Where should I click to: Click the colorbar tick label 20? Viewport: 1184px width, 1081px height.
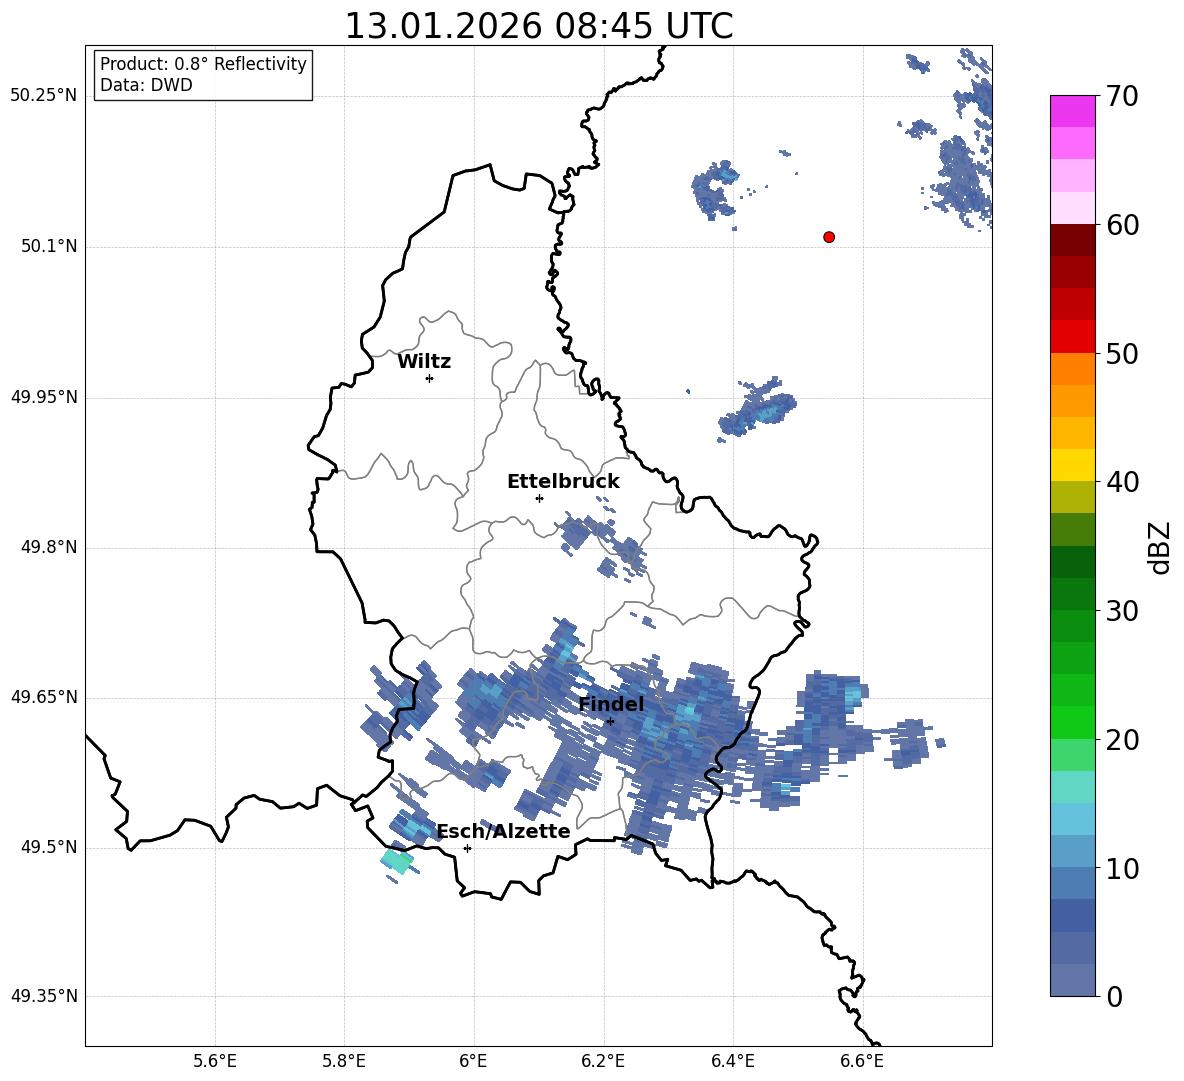pos(1122,739)
